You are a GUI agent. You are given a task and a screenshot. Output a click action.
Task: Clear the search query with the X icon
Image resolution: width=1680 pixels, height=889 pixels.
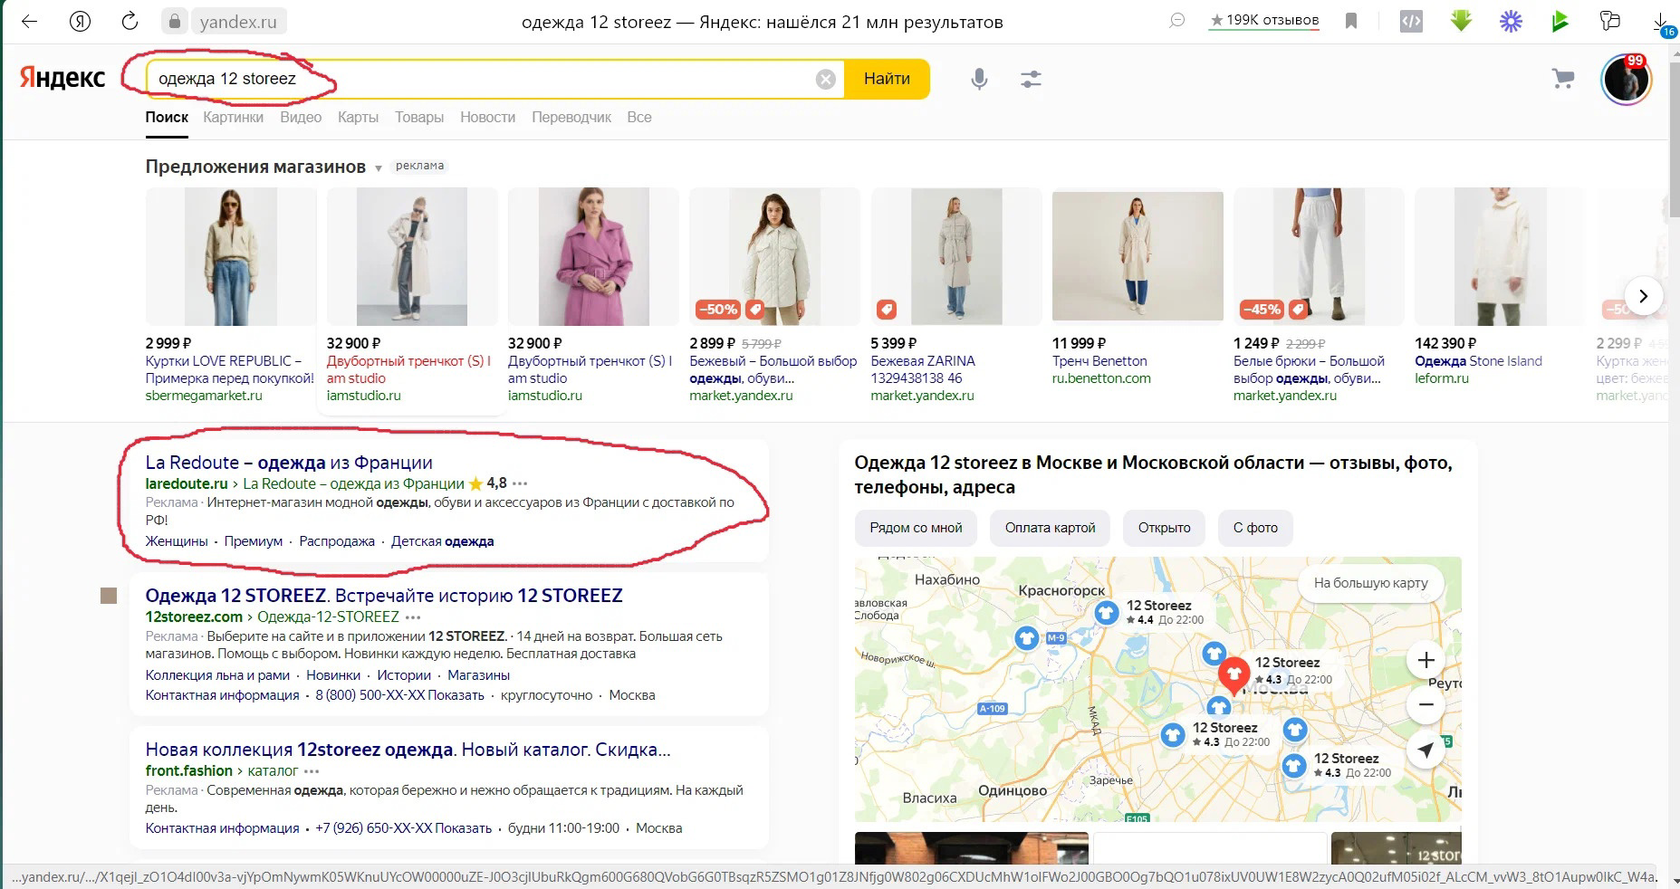pyautogui.click(x=825, y=79)
